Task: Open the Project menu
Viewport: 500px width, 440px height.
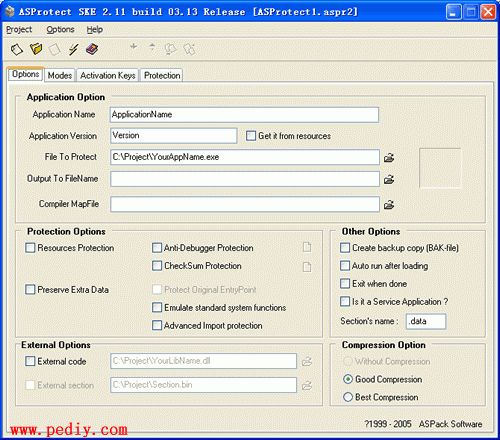Action: point(19,30)
